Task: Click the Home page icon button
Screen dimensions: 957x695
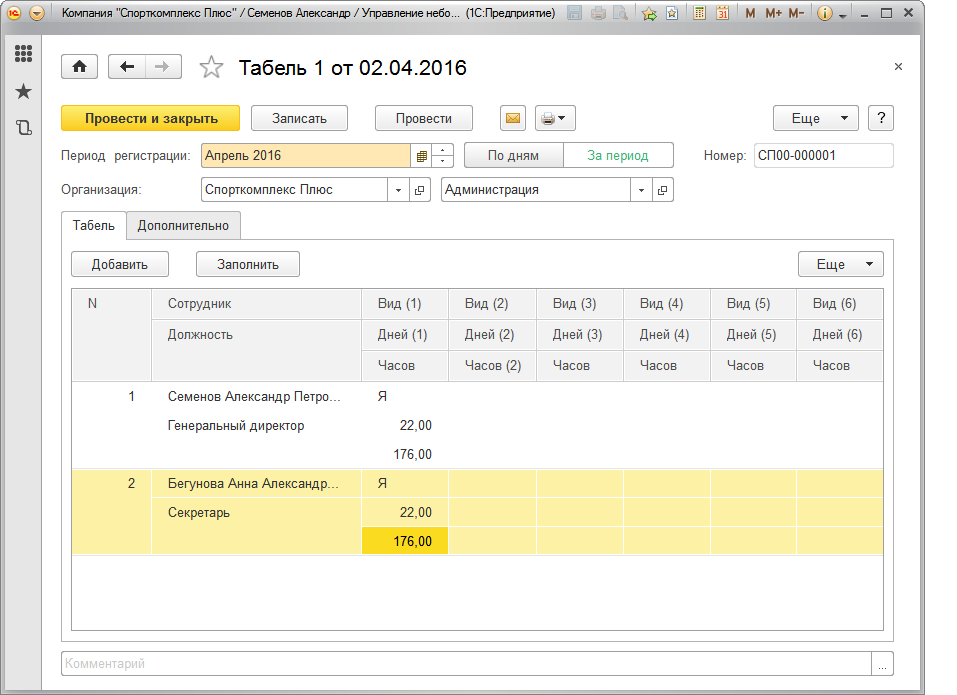Action: click(x=79, y=66)
